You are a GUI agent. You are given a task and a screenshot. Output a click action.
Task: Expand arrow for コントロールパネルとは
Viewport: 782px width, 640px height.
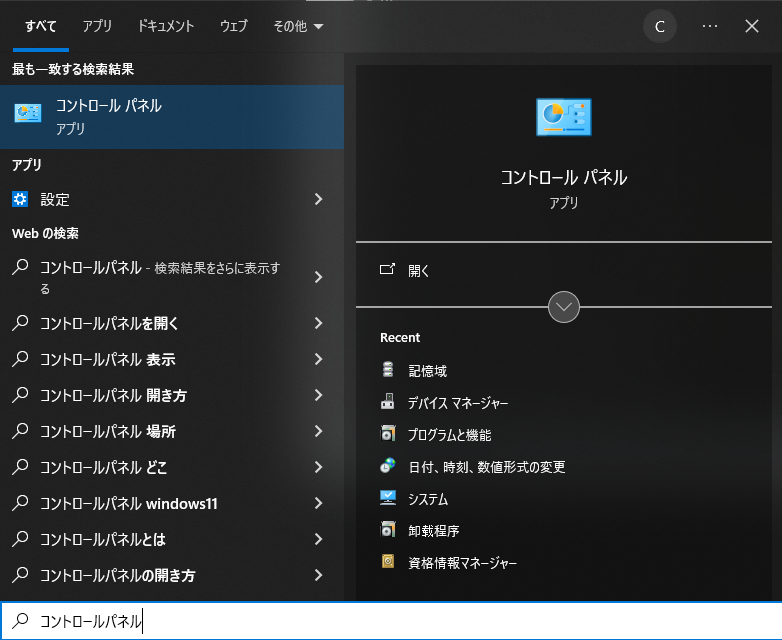[319, 539]
